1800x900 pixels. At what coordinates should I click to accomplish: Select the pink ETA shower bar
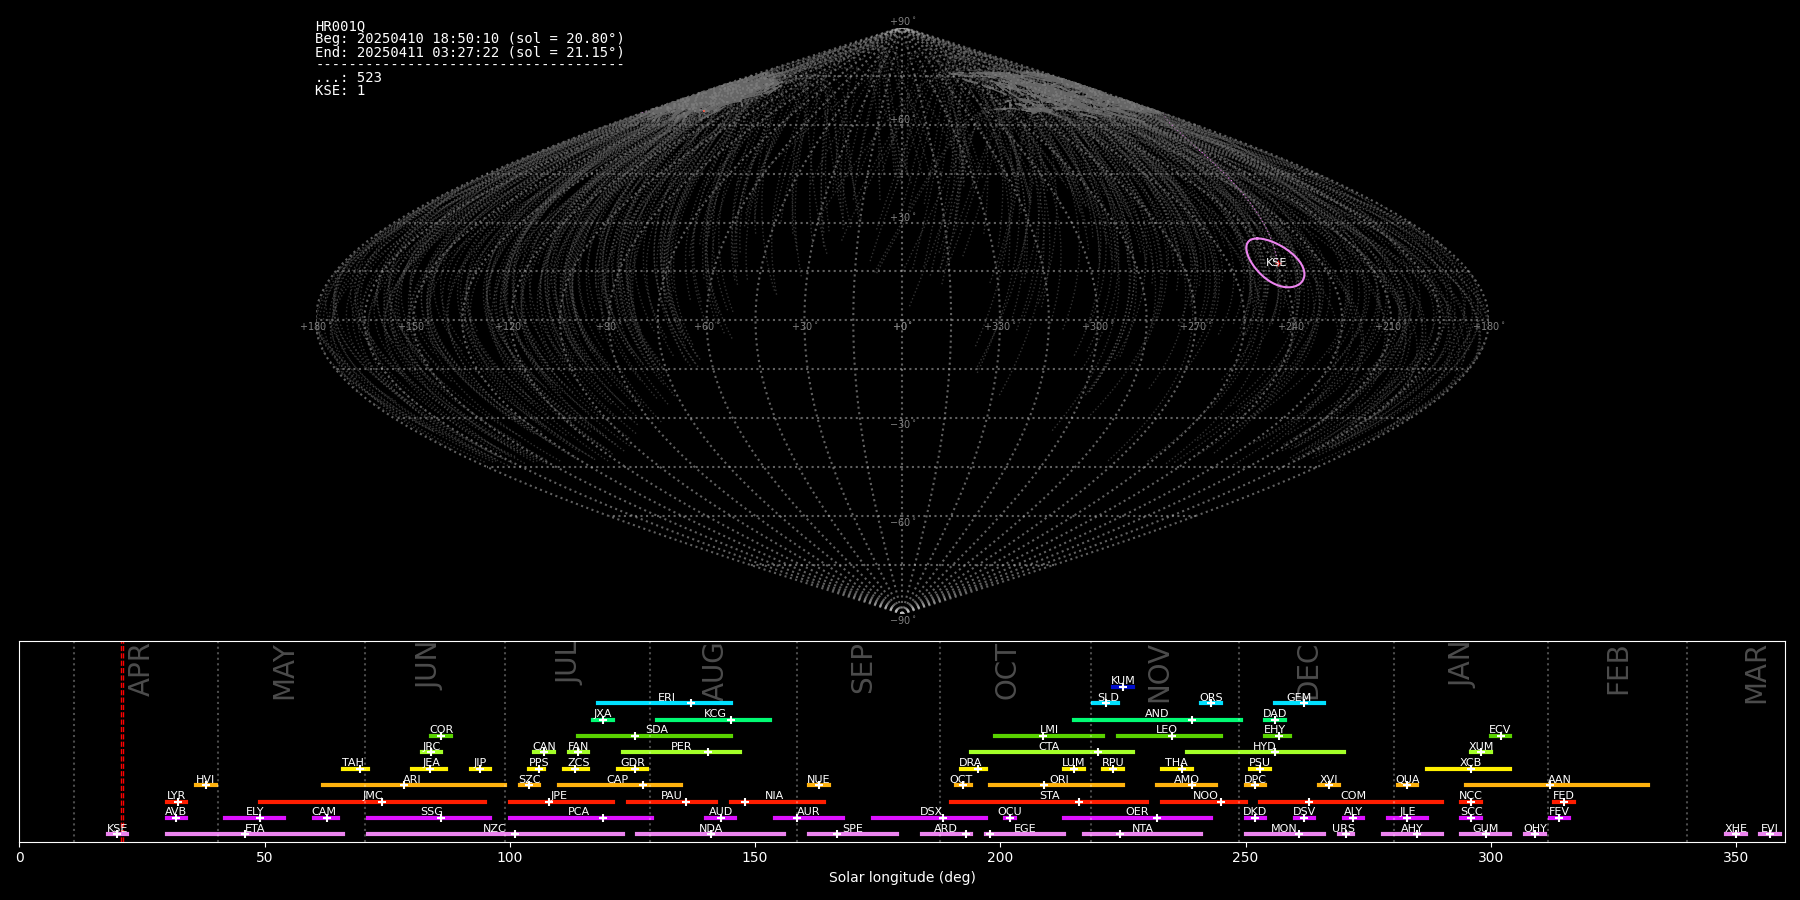coord(255,834)
